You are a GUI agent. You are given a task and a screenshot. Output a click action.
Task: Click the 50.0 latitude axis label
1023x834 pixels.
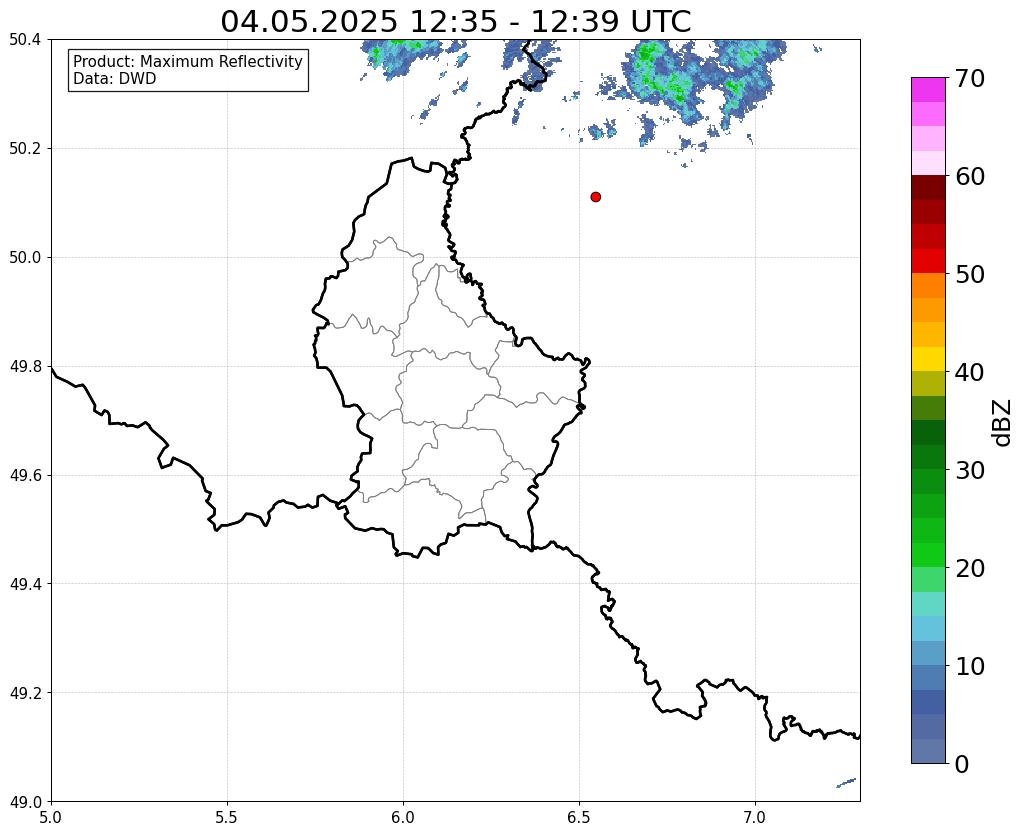25,258
